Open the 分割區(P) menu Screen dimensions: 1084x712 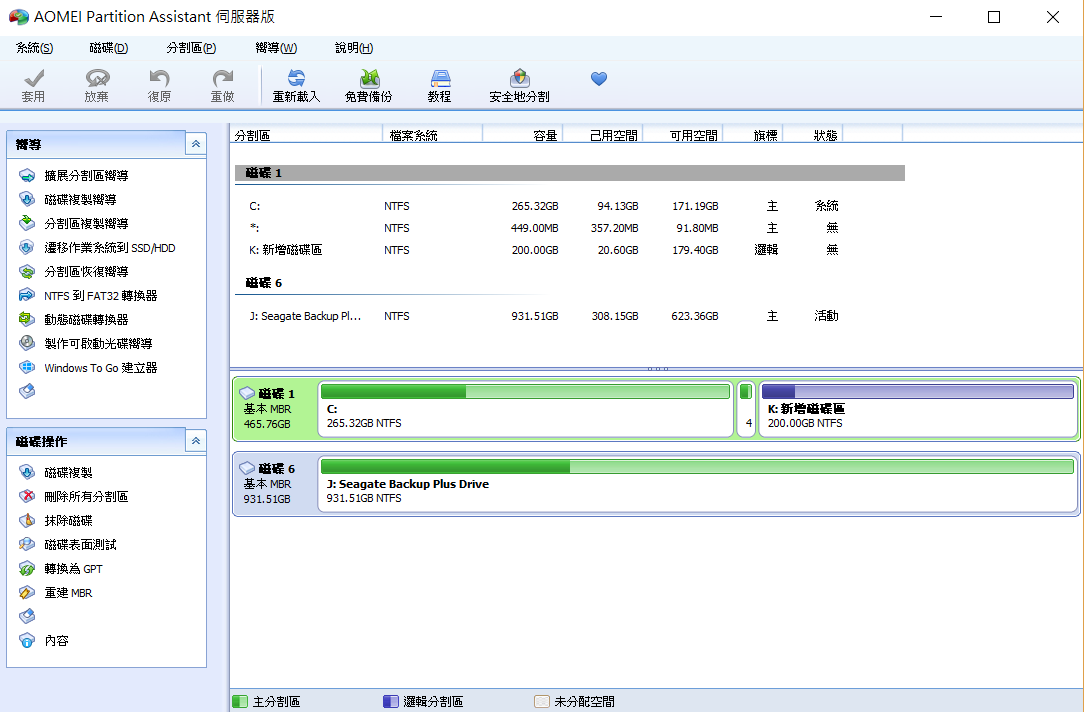[191, 48]
